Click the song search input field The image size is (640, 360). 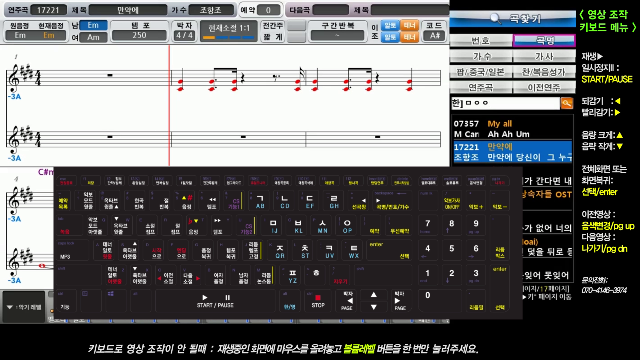pos(505,103)
